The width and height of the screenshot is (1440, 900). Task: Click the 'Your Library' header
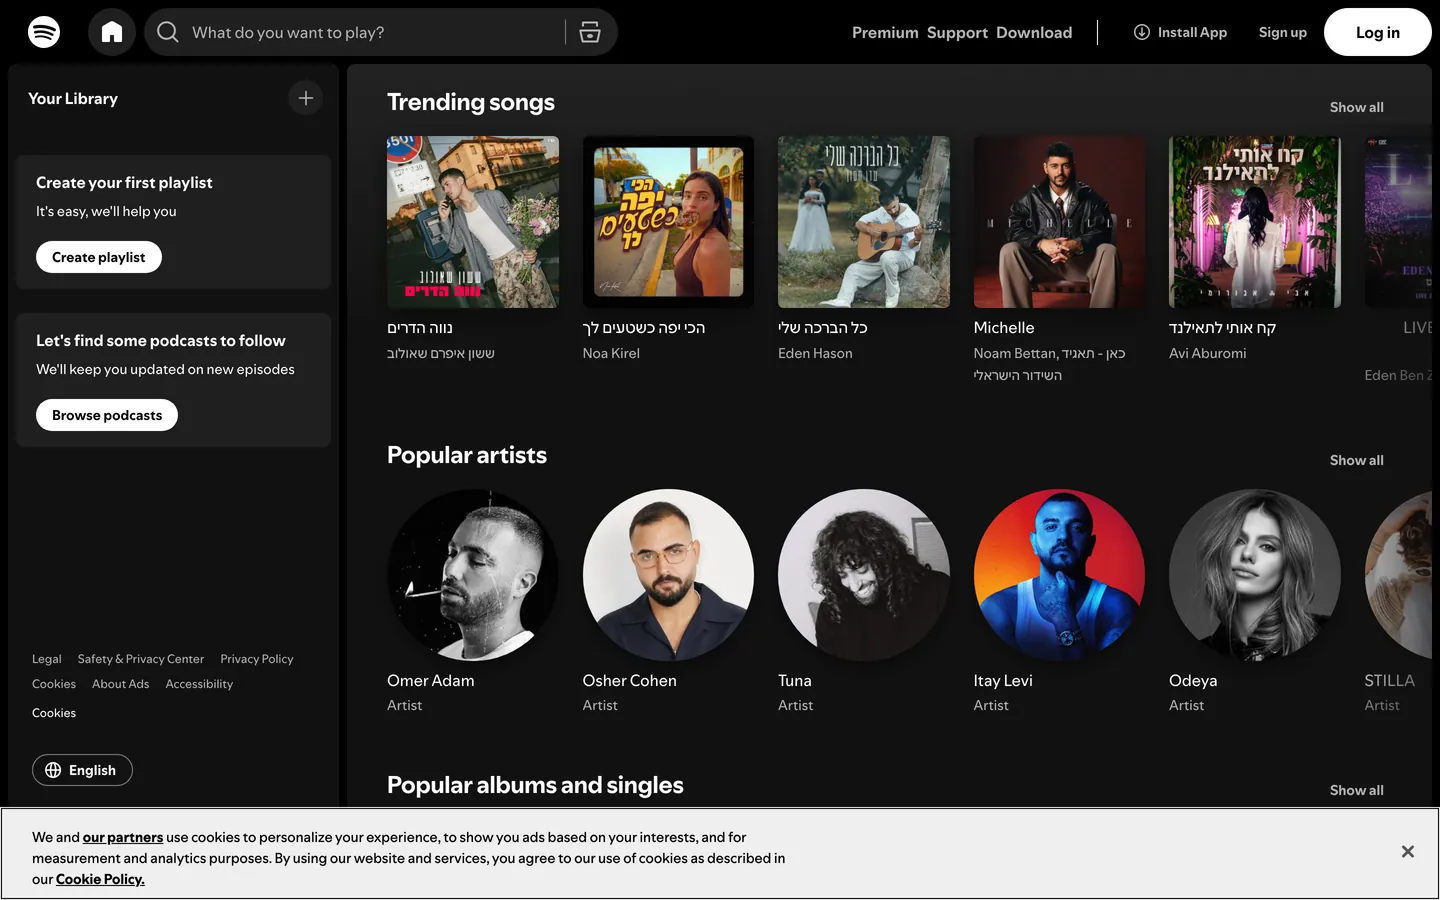(x=73, y=98)
